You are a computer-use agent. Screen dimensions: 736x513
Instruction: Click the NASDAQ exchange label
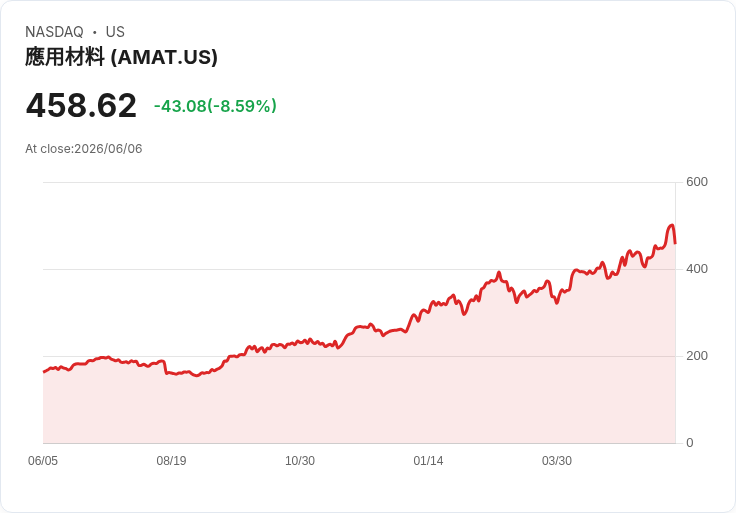(x=54, y=32)
